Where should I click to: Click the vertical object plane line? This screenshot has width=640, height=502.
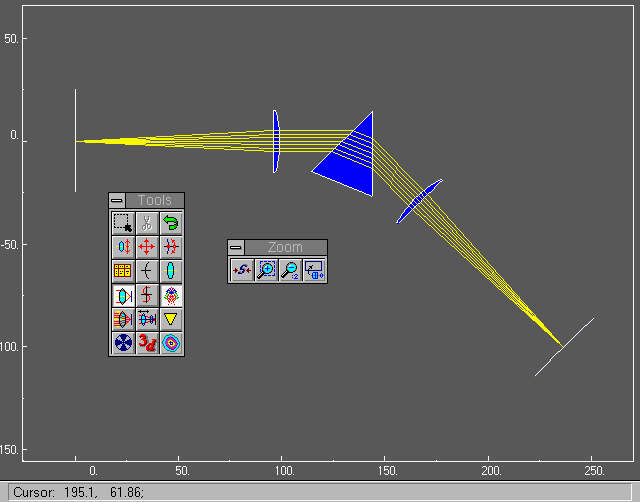75,140
